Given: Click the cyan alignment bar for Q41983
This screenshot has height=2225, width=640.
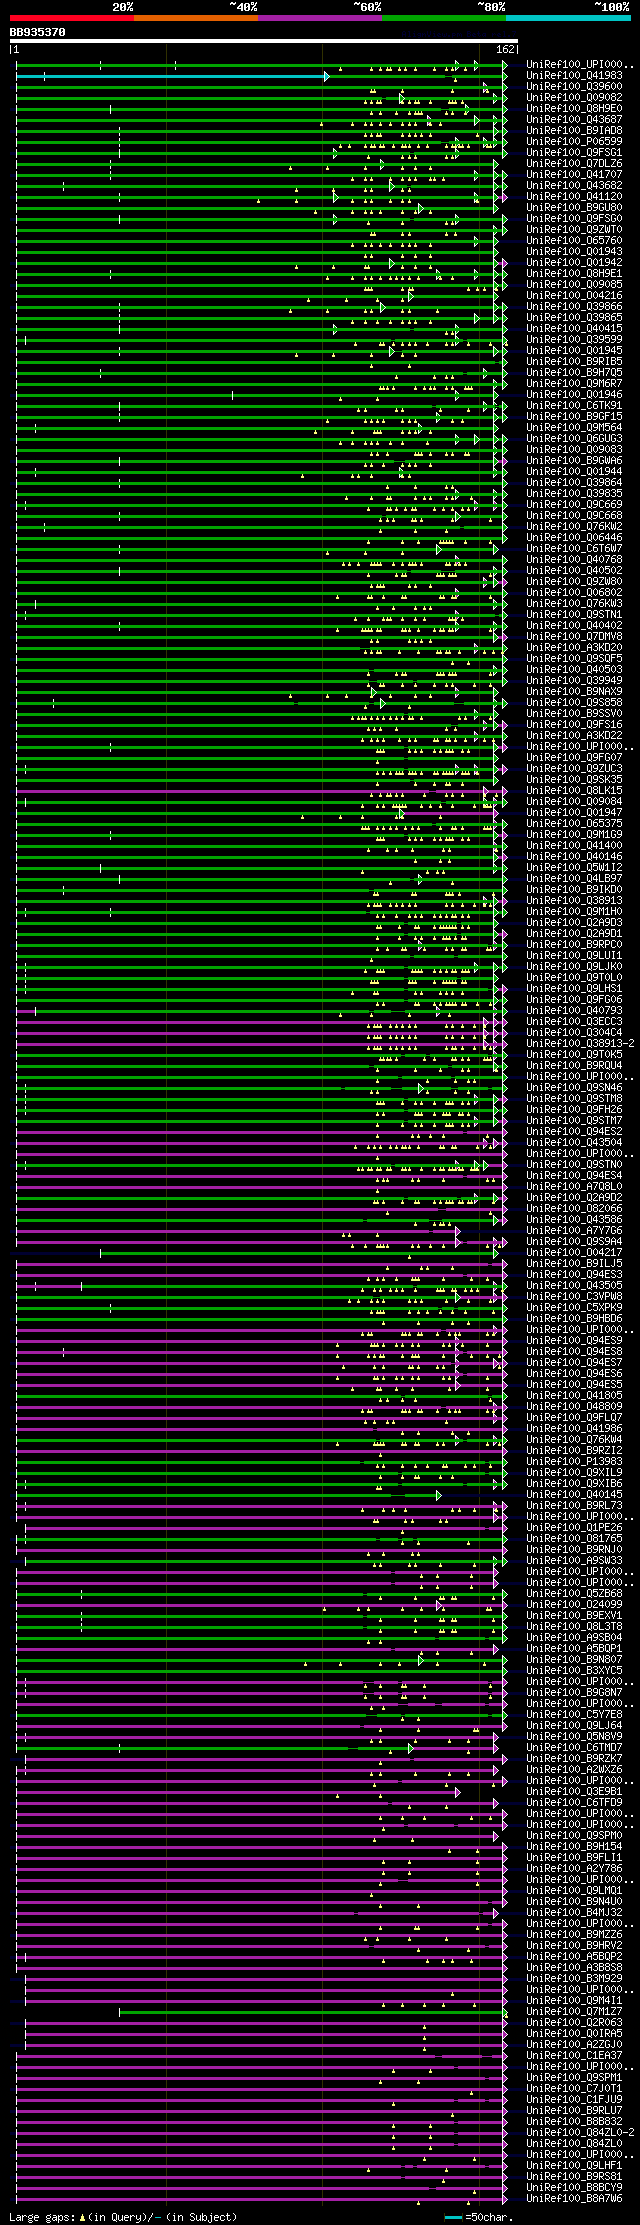Looking at the screenshot, I should click(x=172, y=76).
